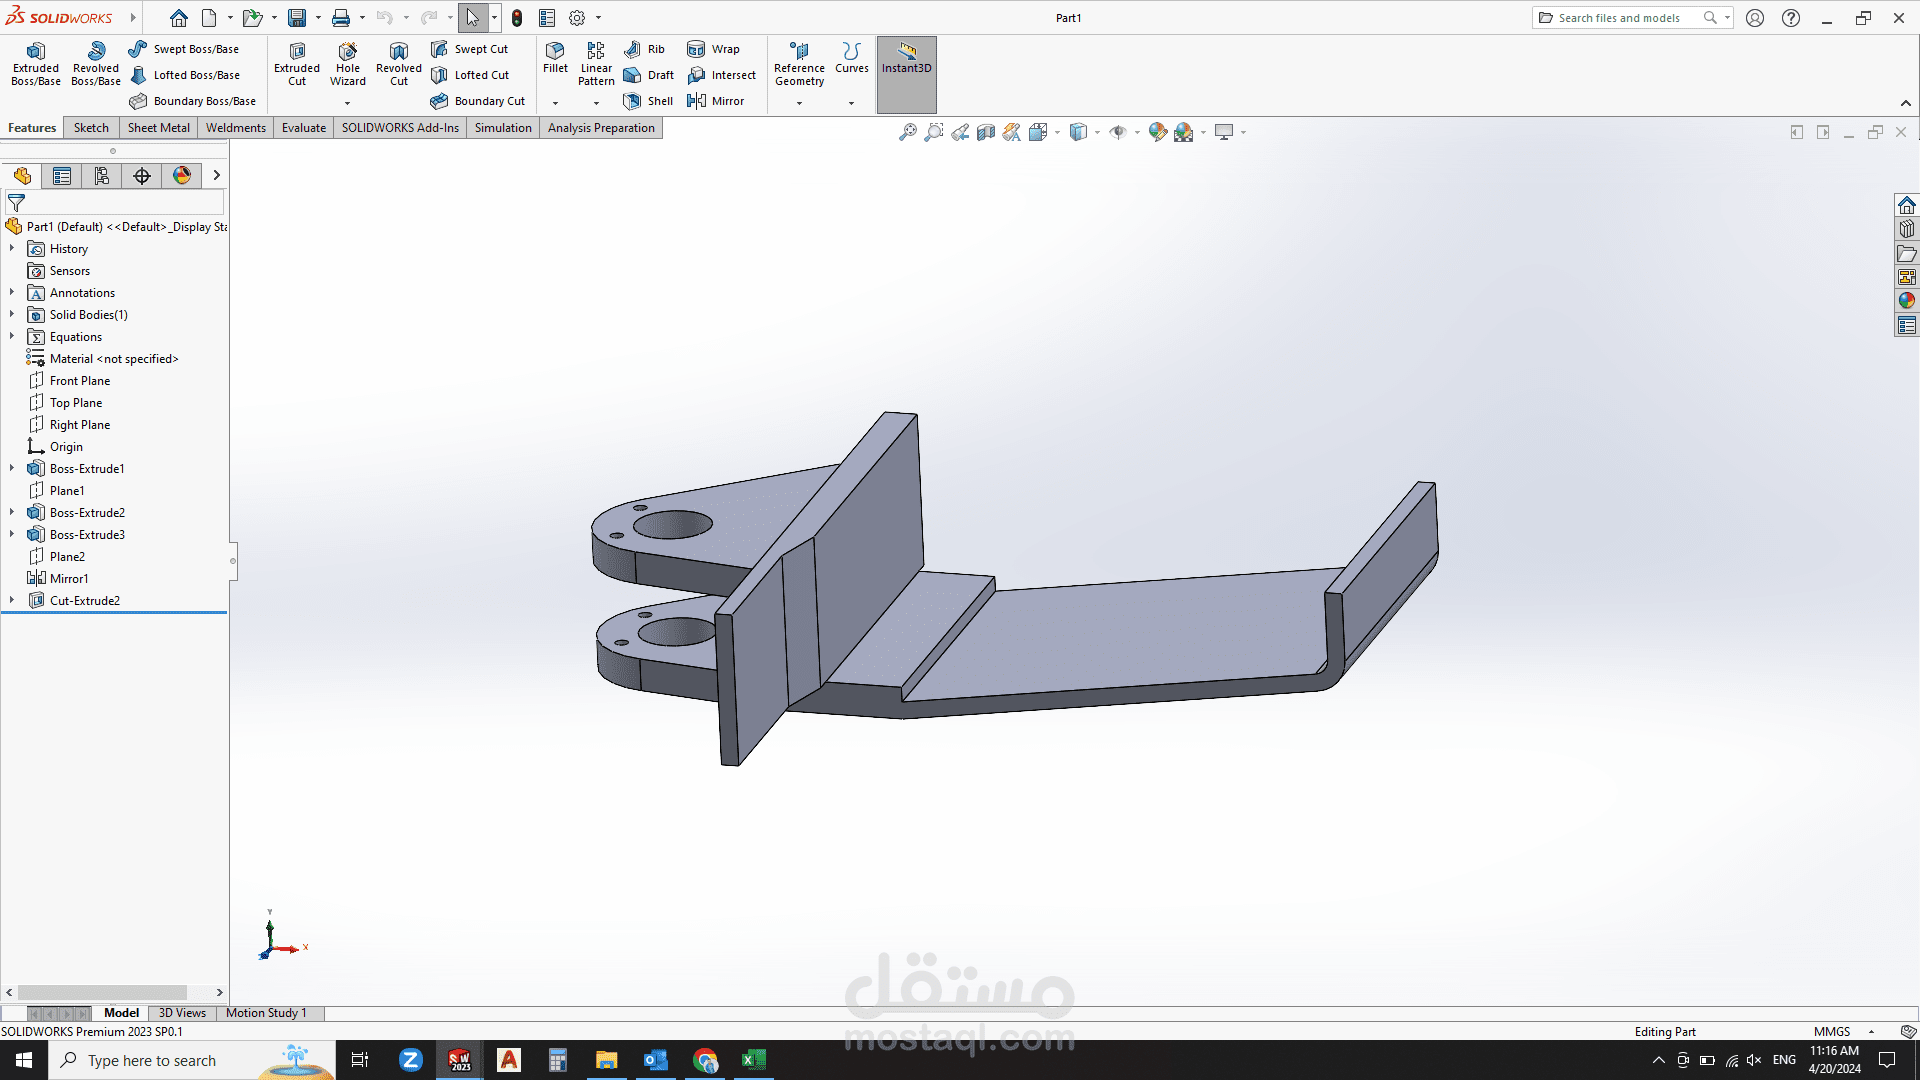Open the PropertyManager tab
The image size is (1920, 1080).
62,176
